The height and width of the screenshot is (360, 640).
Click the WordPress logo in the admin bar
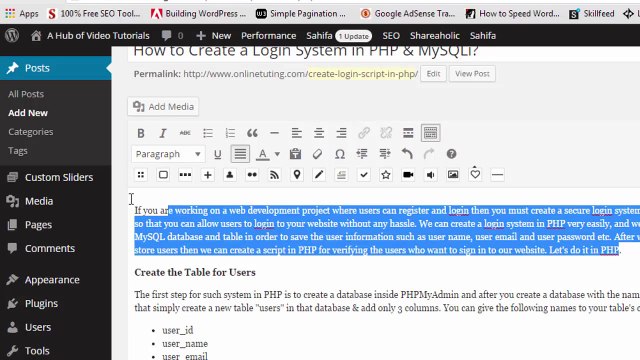[12, 36]
